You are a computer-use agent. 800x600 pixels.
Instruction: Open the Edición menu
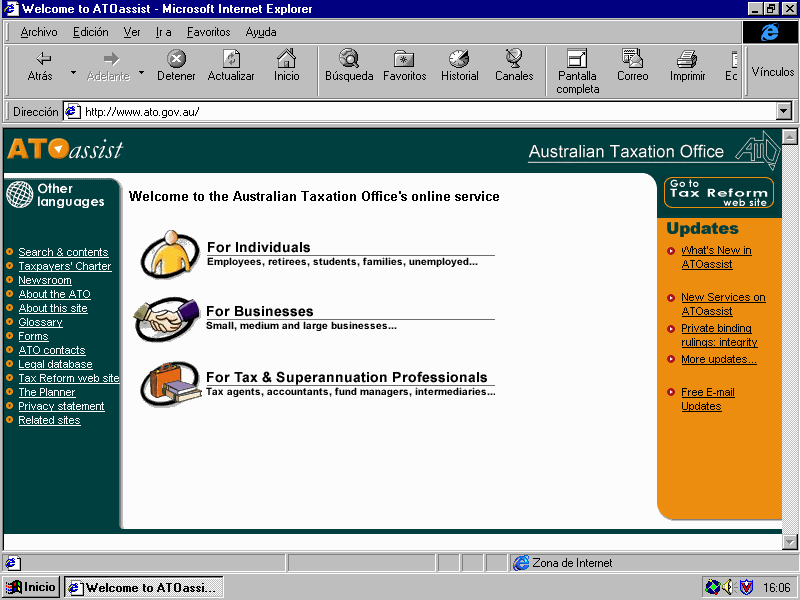90,32
